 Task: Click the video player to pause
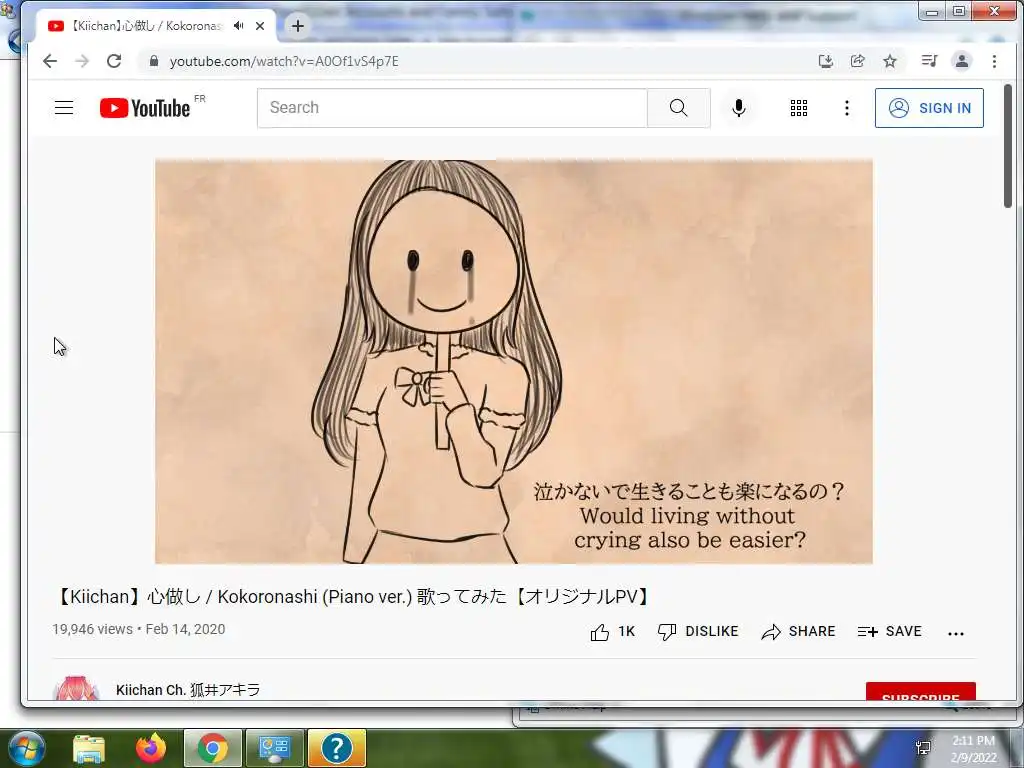(x=513, y=361)
